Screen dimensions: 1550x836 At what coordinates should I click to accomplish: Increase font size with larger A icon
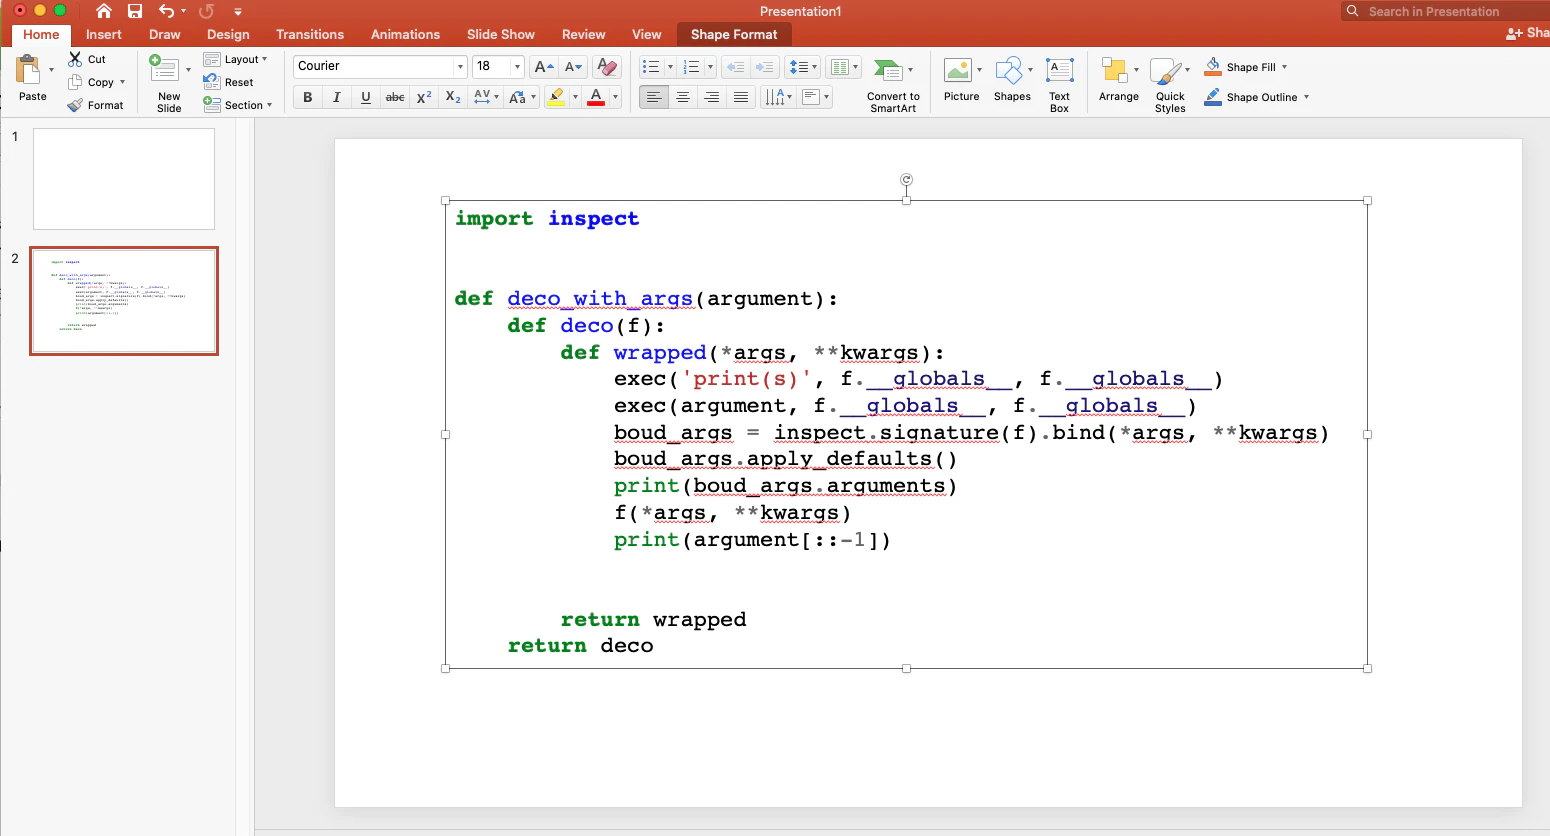click(x=544, y=67)
